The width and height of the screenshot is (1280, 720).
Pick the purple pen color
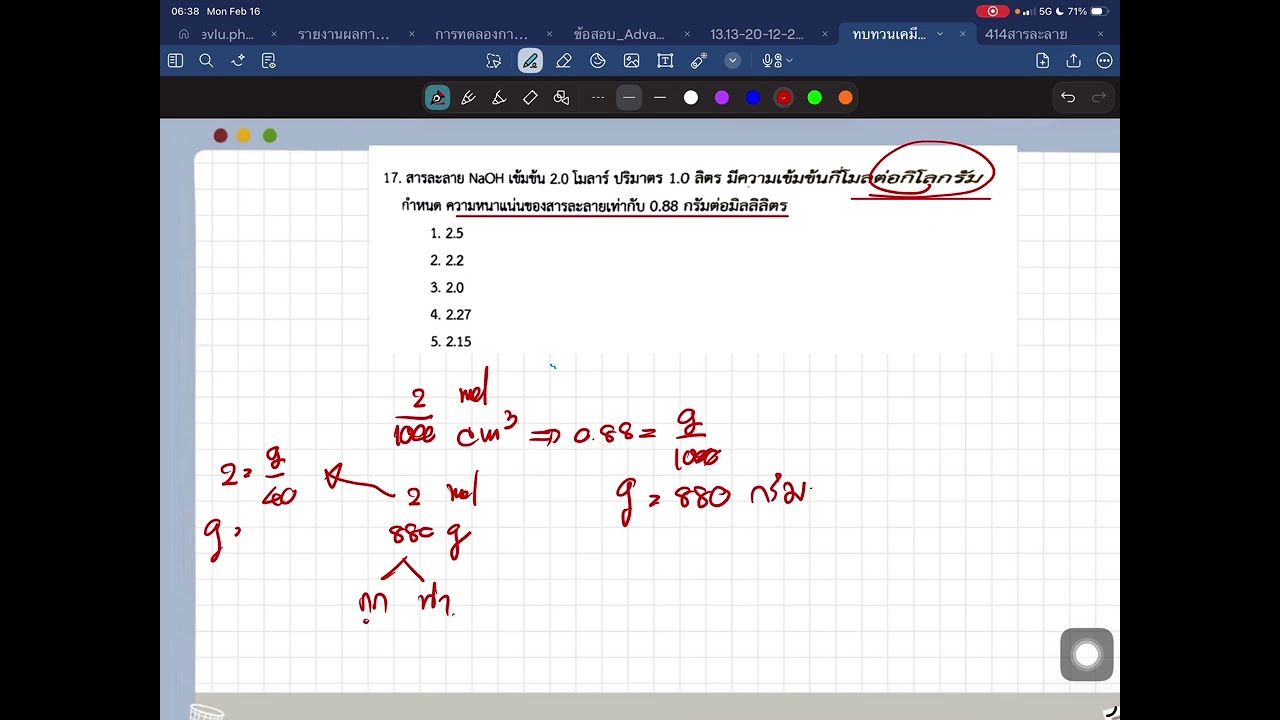click(722, 97)
